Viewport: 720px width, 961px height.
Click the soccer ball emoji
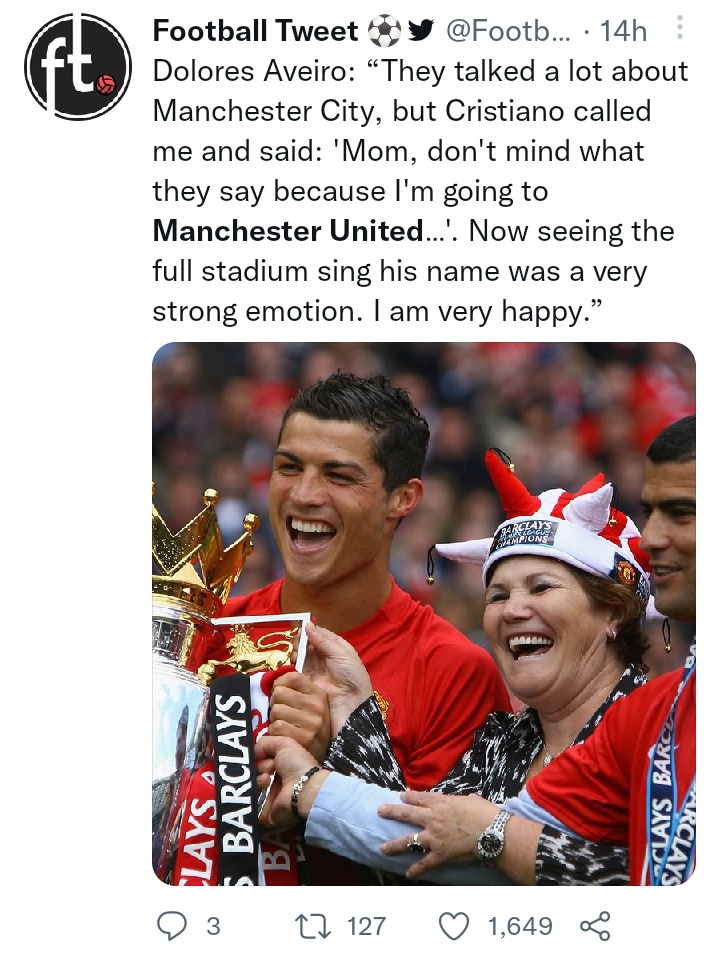384,31
